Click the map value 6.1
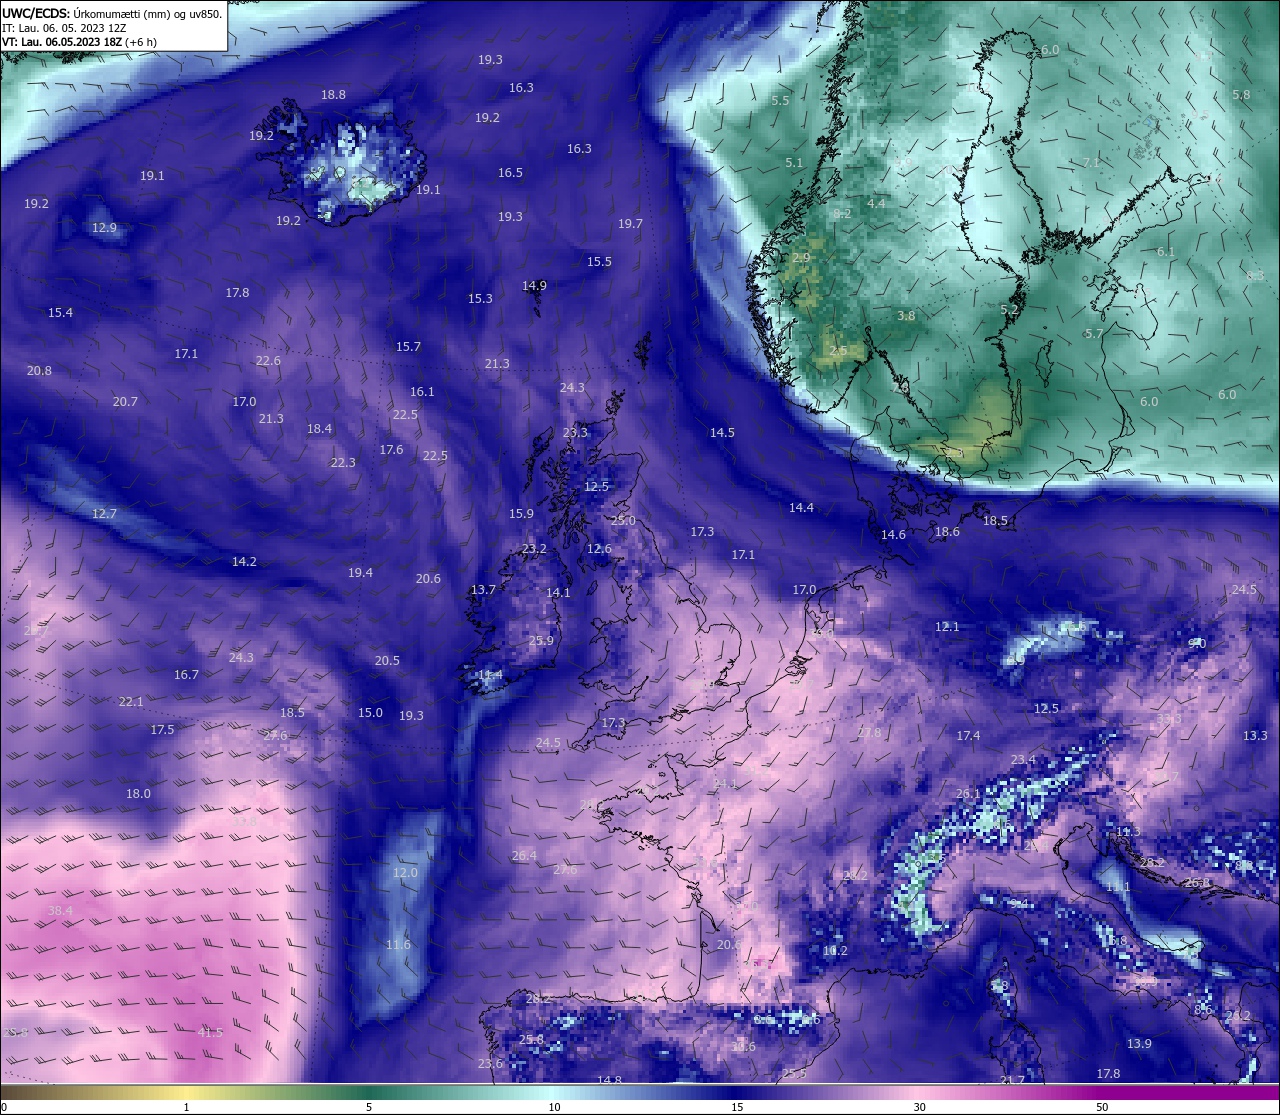The height and width of the screenshot is (1115, 1280). click(1166, 252)
